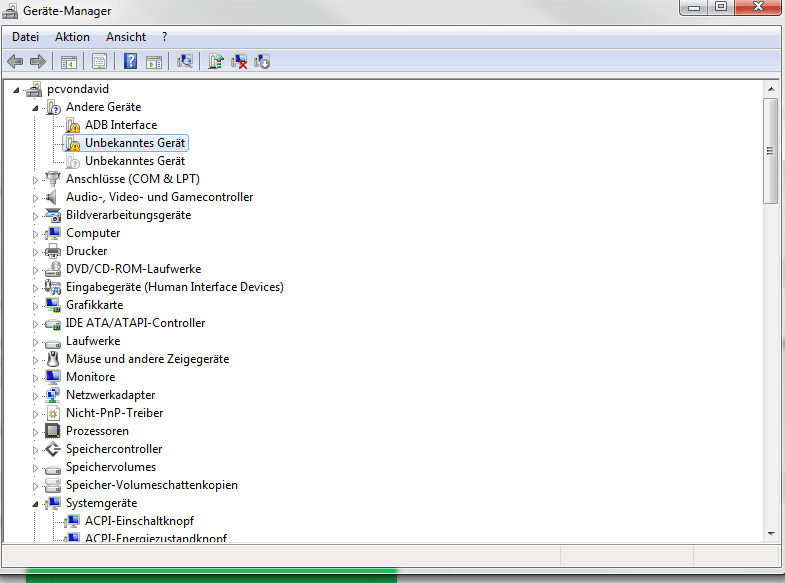Close the Geräte-Manager window
Screen dimensions: 785x583
(758, 7)
